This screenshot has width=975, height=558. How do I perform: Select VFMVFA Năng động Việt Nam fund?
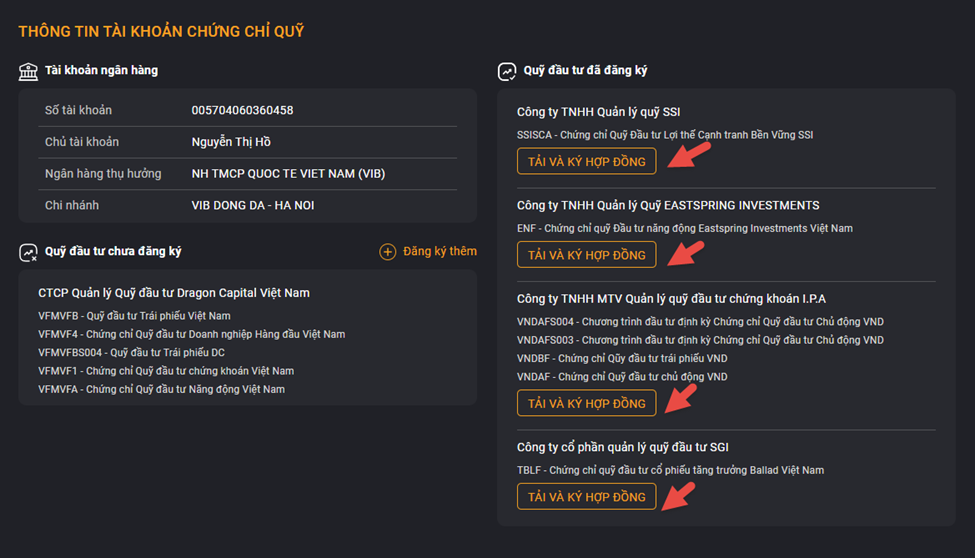click(162, 389)
